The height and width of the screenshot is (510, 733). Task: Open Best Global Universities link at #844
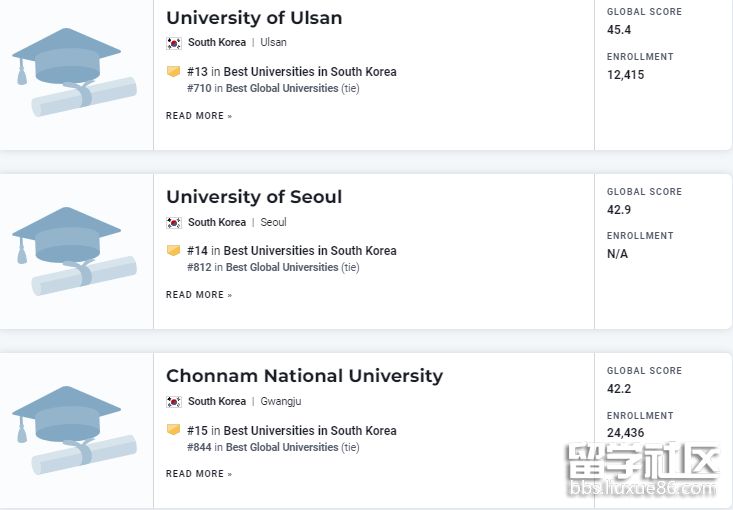[282, 447]
